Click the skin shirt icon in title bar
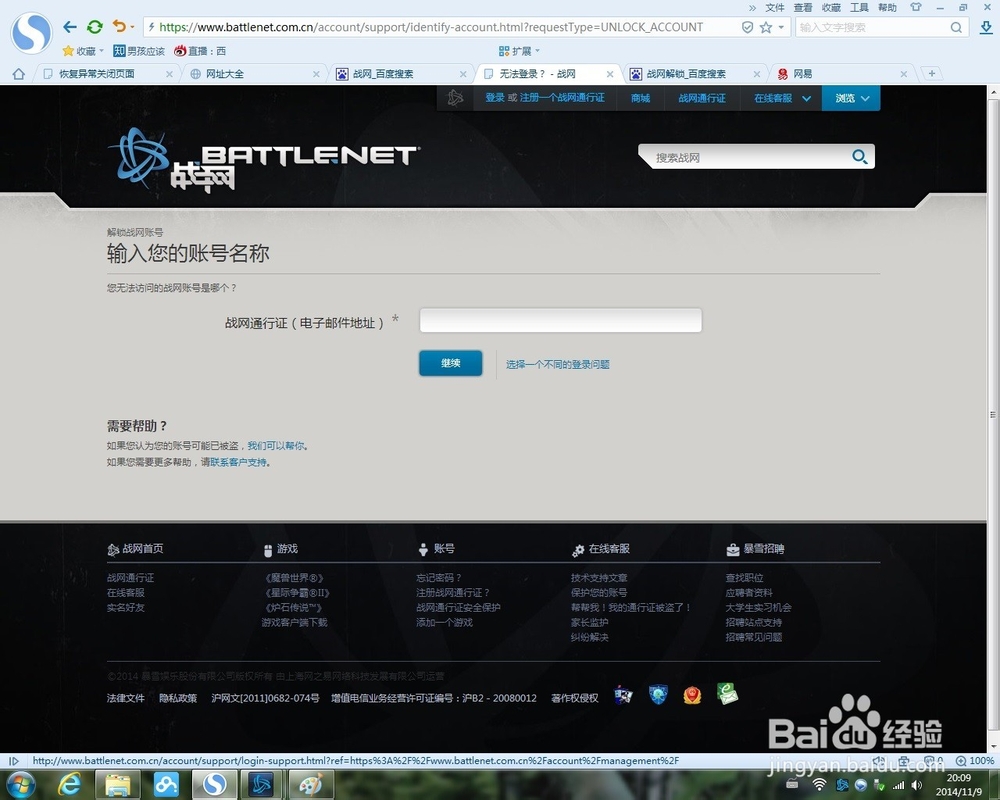Screen dimensions: 1000x800 (x=916, y=8)
